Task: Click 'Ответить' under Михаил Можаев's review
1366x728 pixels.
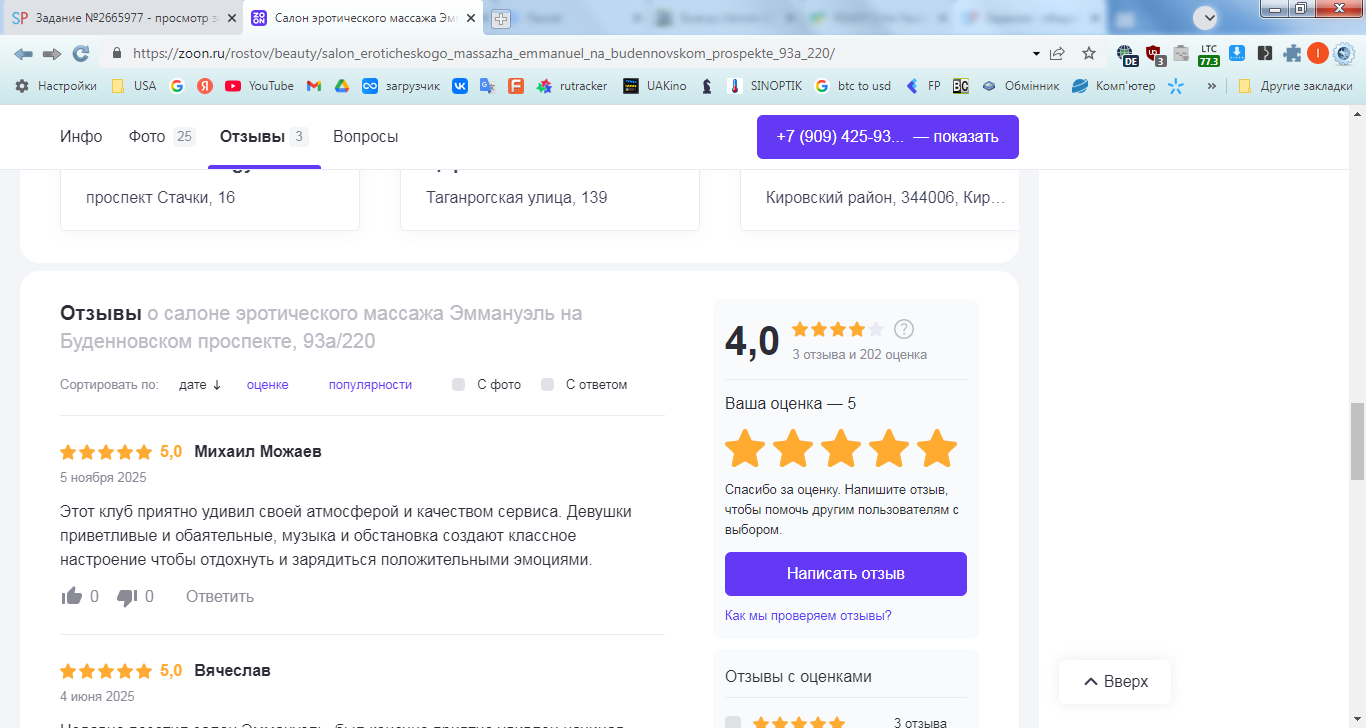Action: coord(220,597)
